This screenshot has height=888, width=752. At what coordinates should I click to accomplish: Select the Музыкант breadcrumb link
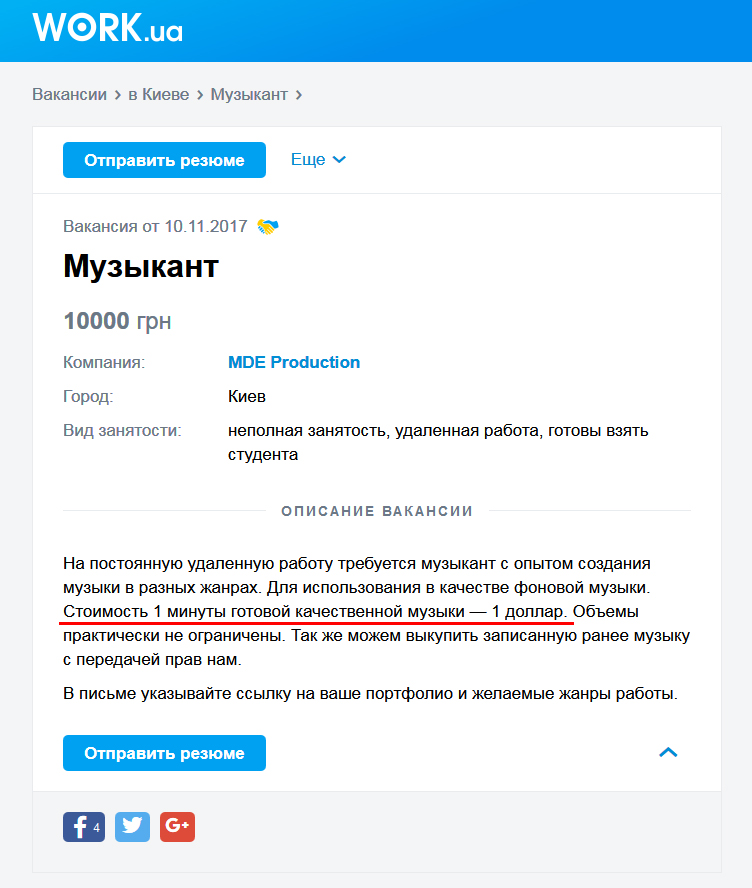(249, 95)
